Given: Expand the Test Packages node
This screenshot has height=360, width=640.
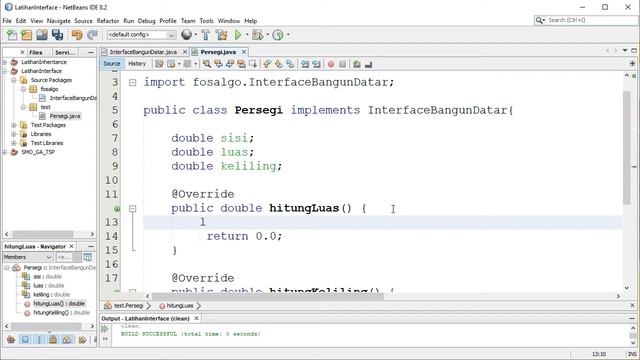Looking at the screenshot, I should [14, 125].
